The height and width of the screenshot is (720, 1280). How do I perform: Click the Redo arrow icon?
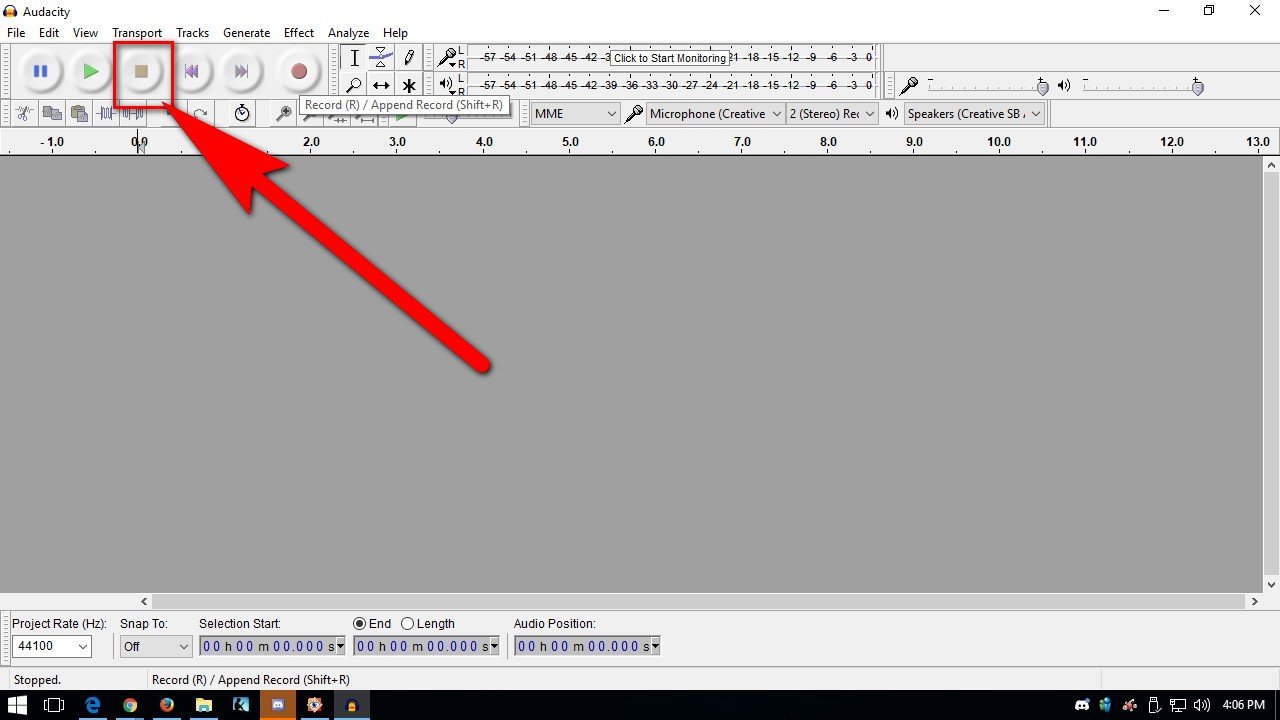pos(201,113)
